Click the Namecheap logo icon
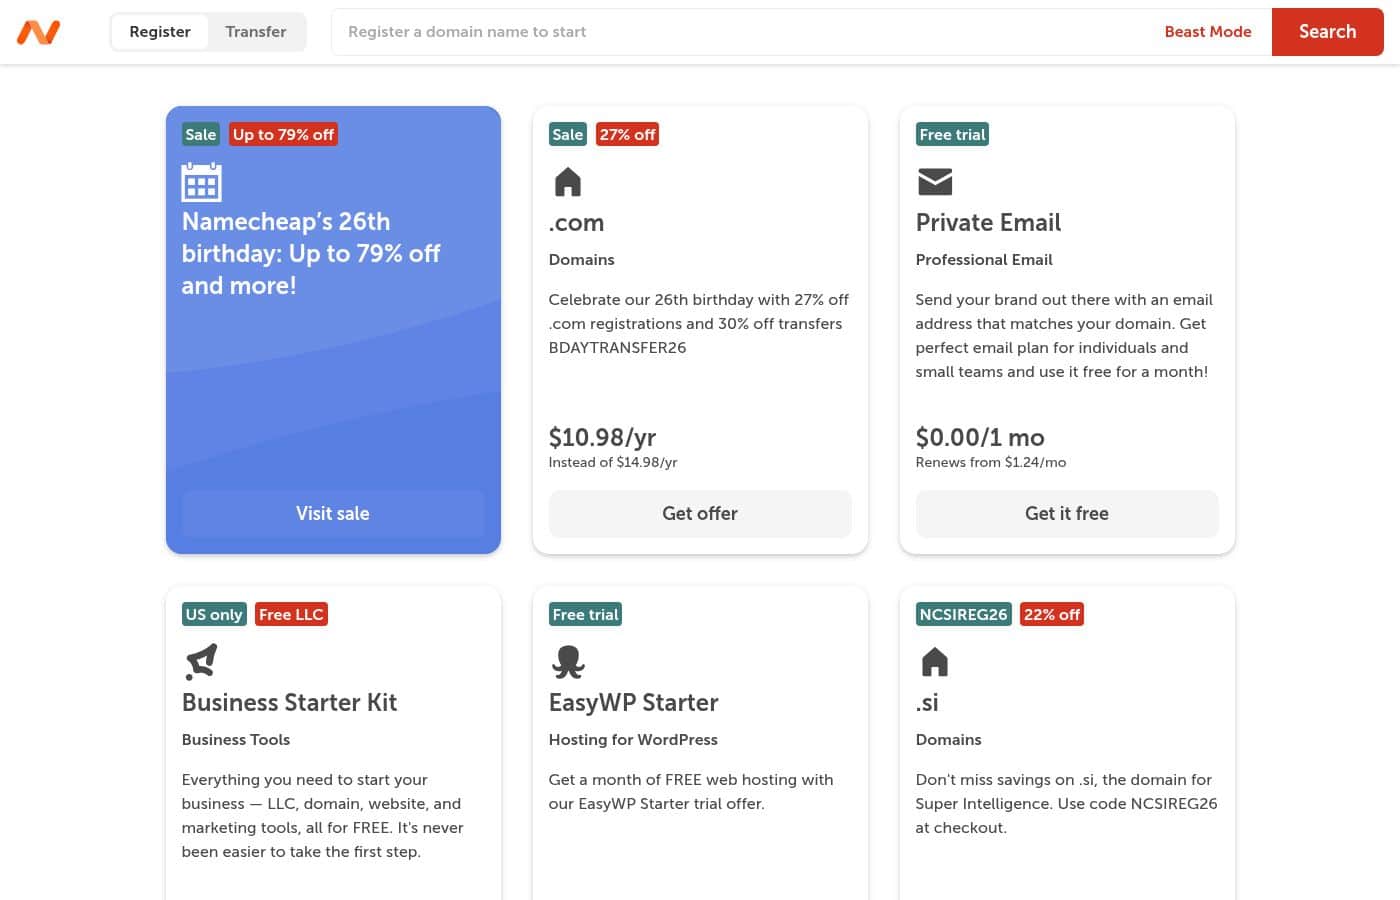1400x900 pixels. click(39, 32)
